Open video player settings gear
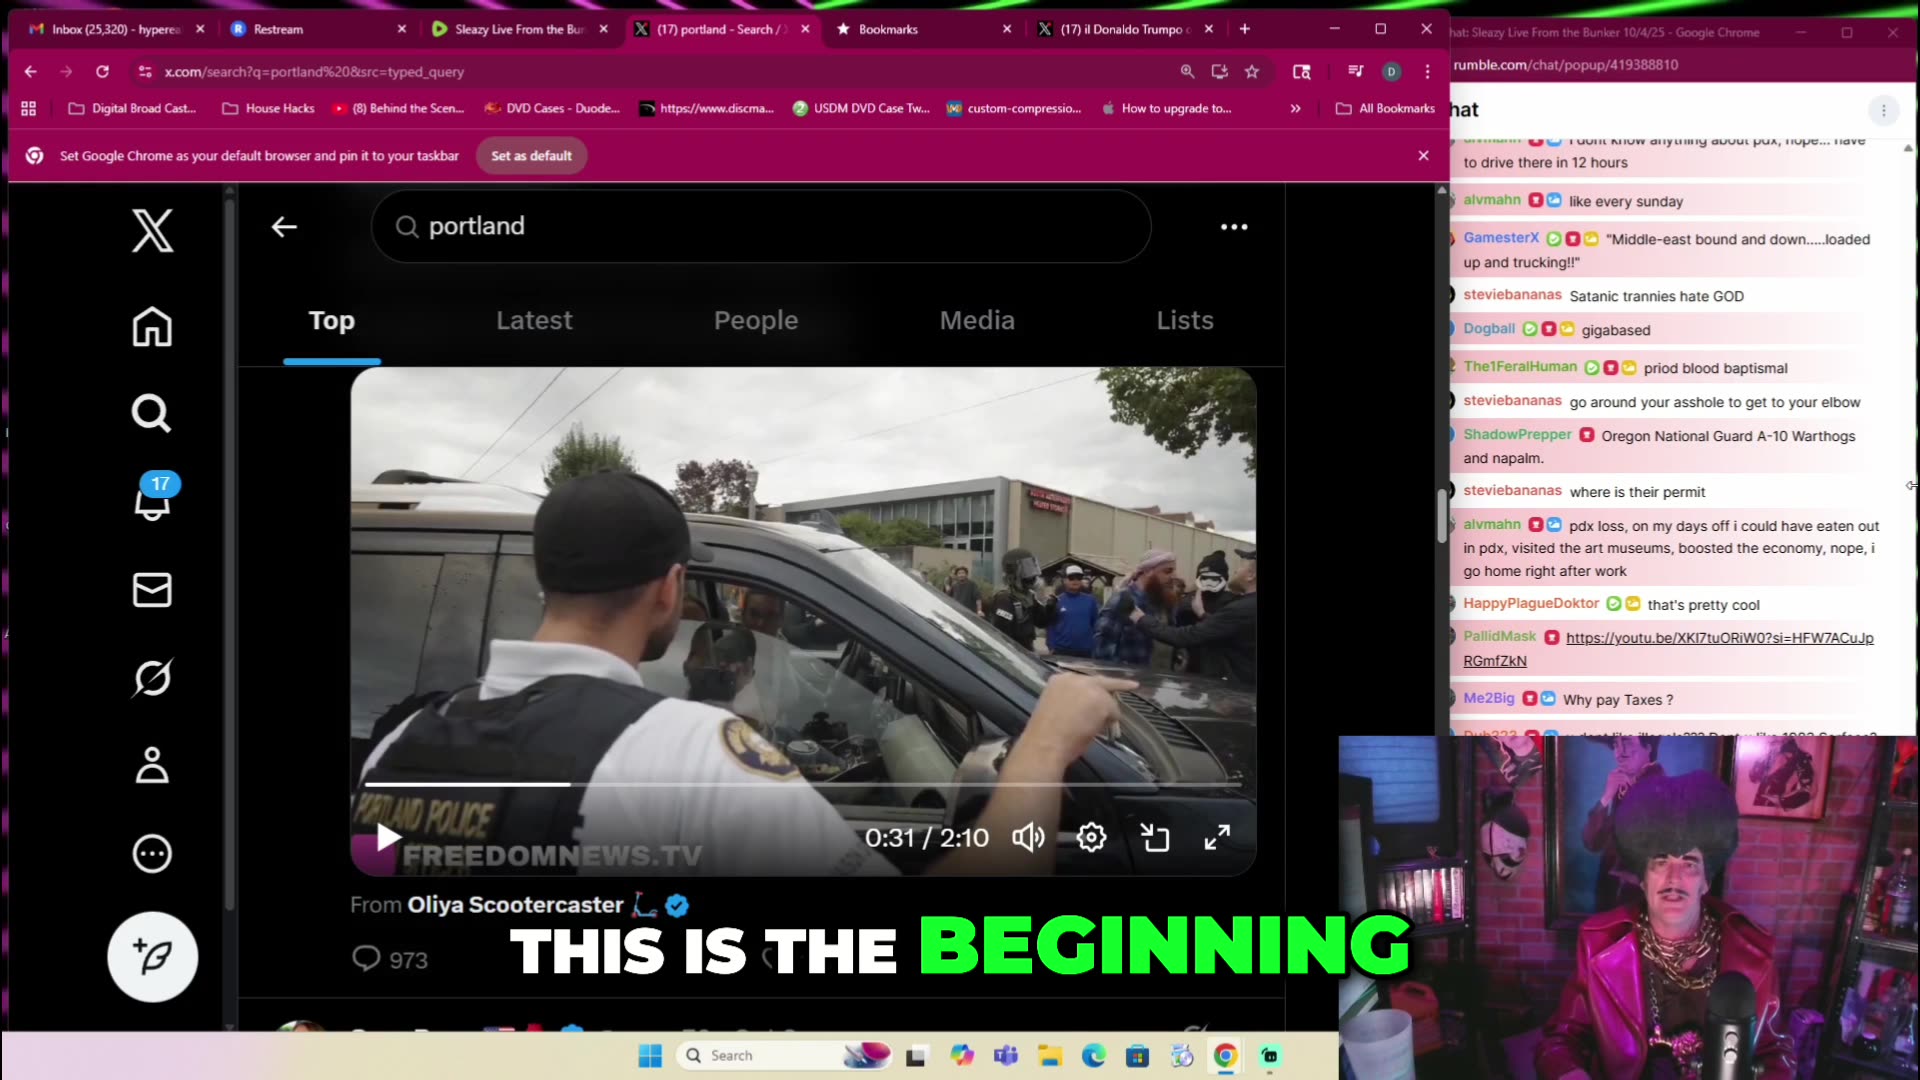The image size is (1920, 1080). coord(1090,837)
